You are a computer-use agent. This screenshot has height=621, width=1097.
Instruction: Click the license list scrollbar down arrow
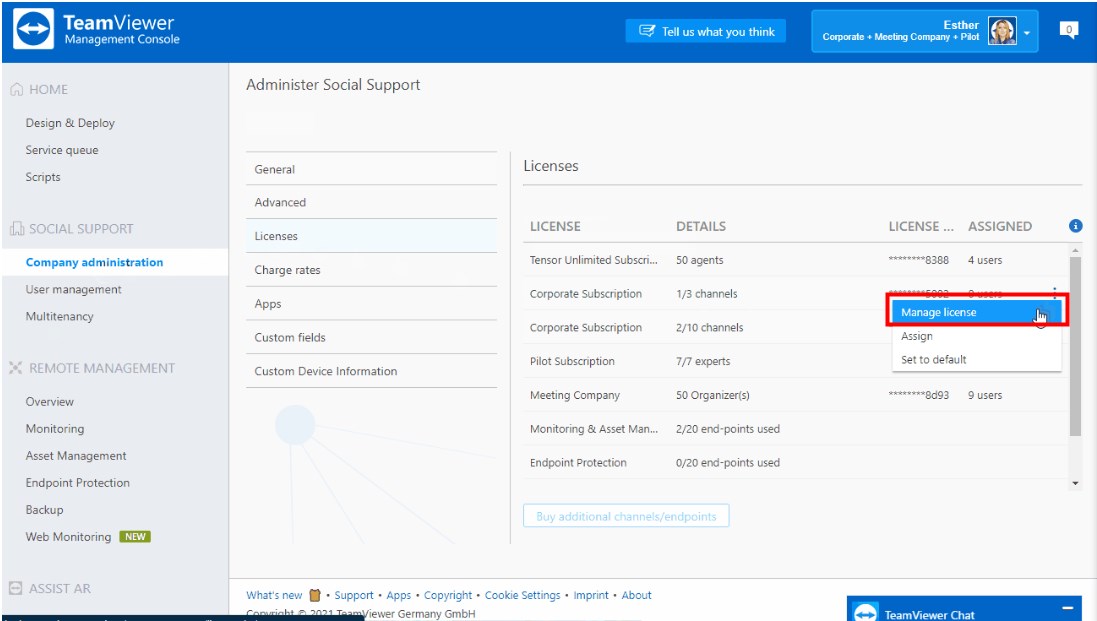tap(1075, 483)
